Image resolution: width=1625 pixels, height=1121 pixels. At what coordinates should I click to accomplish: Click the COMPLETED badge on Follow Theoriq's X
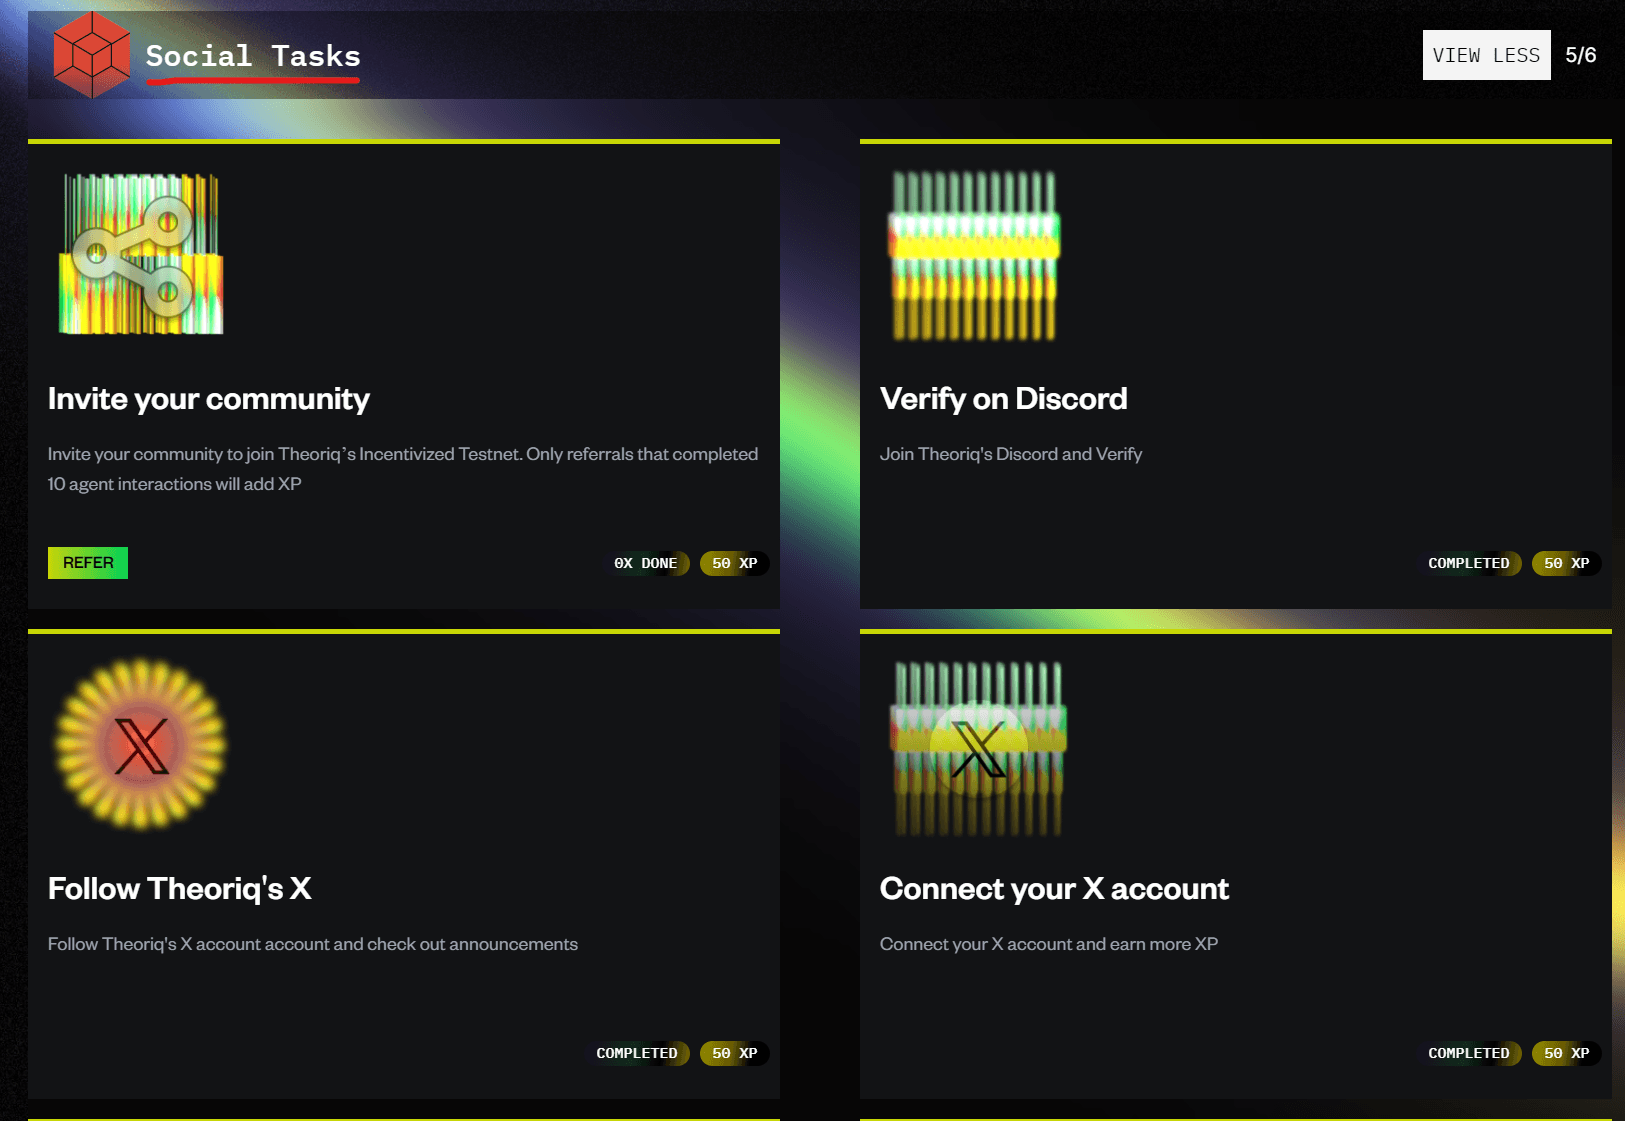(637, 1053)
